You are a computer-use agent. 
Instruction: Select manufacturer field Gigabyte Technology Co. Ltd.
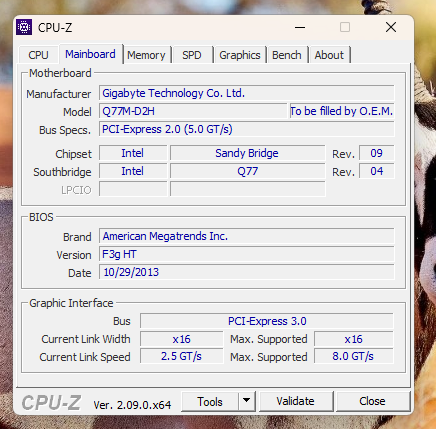(x=247, y=93)
